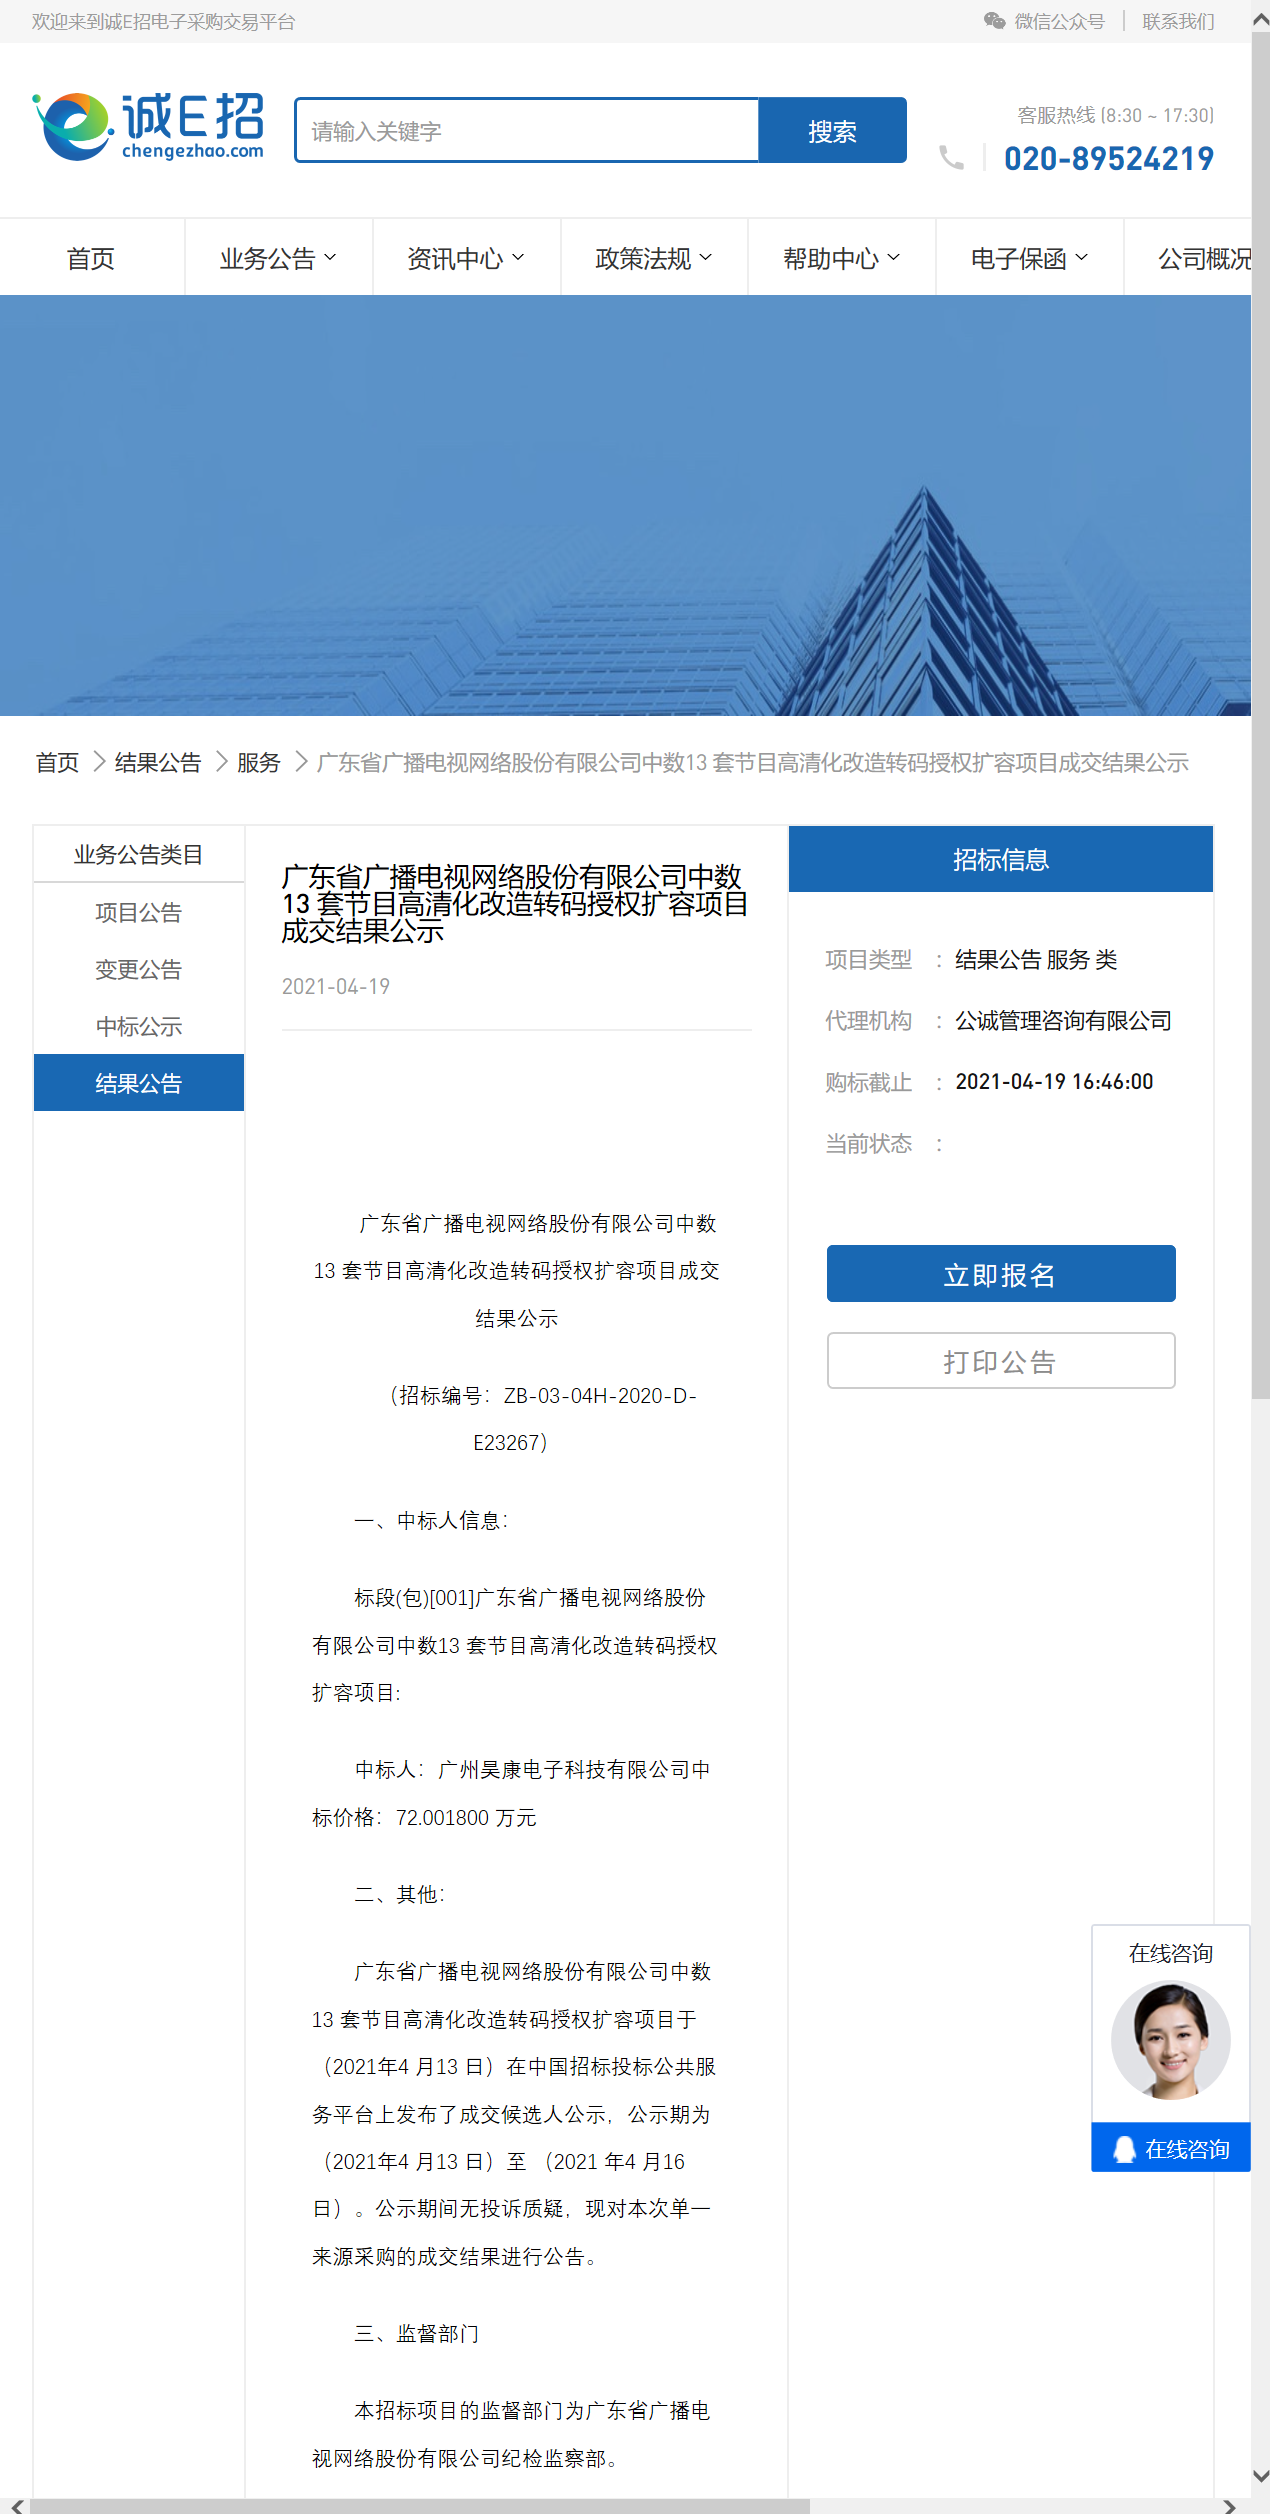Click the 客服热线 (8:30 ~ 17:30) text
Screen dimensions: 1270x2514
(1115, 116)
